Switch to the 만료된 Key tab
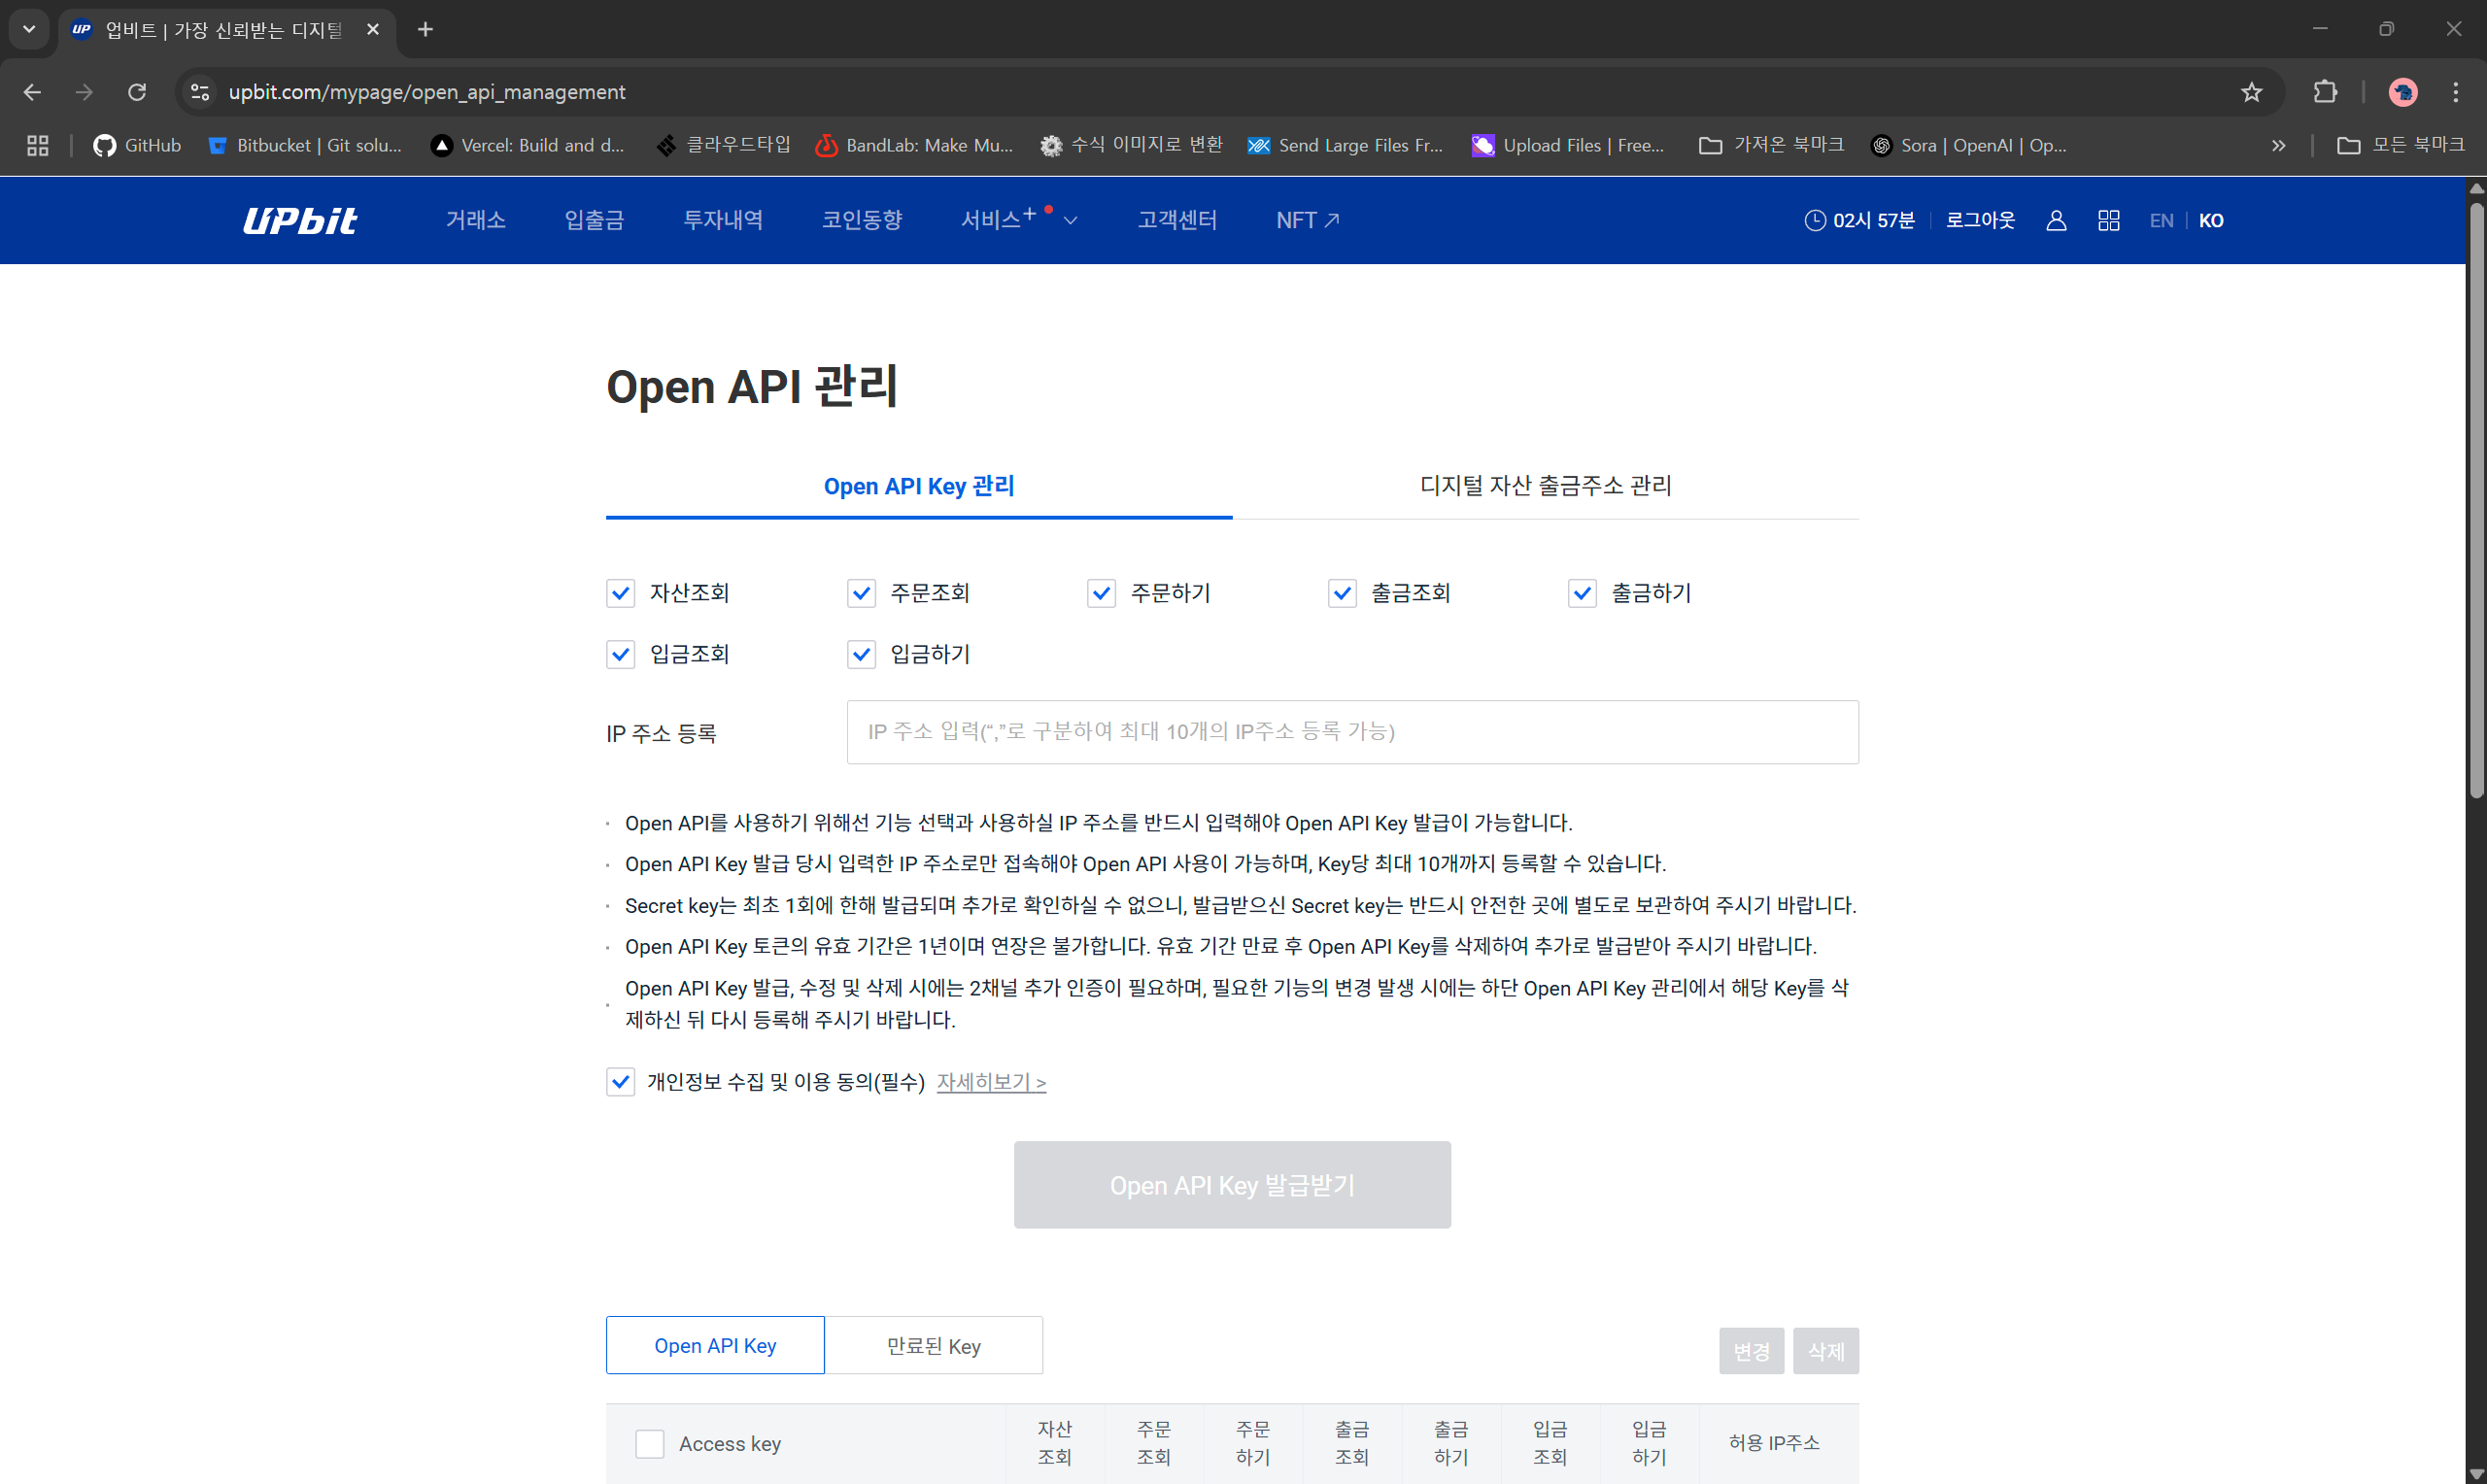 click(934, 1345)
